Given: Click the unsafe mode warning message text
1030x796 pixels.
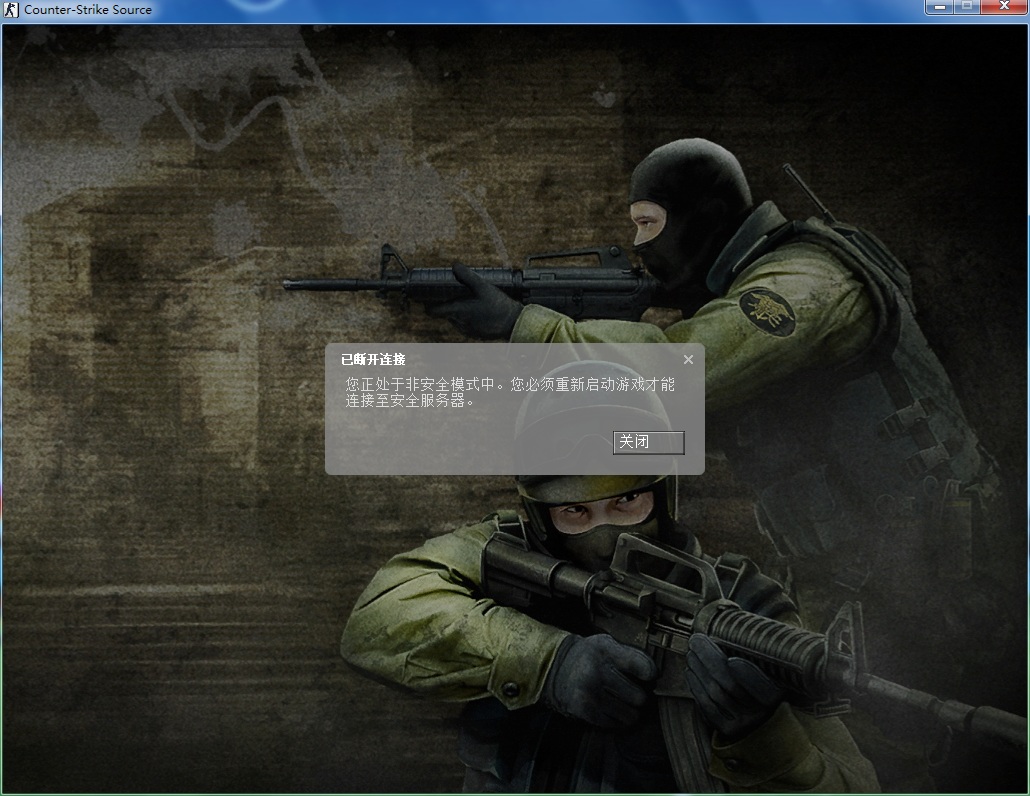Looking at the screenshot, I should click(x=510, y=392).
